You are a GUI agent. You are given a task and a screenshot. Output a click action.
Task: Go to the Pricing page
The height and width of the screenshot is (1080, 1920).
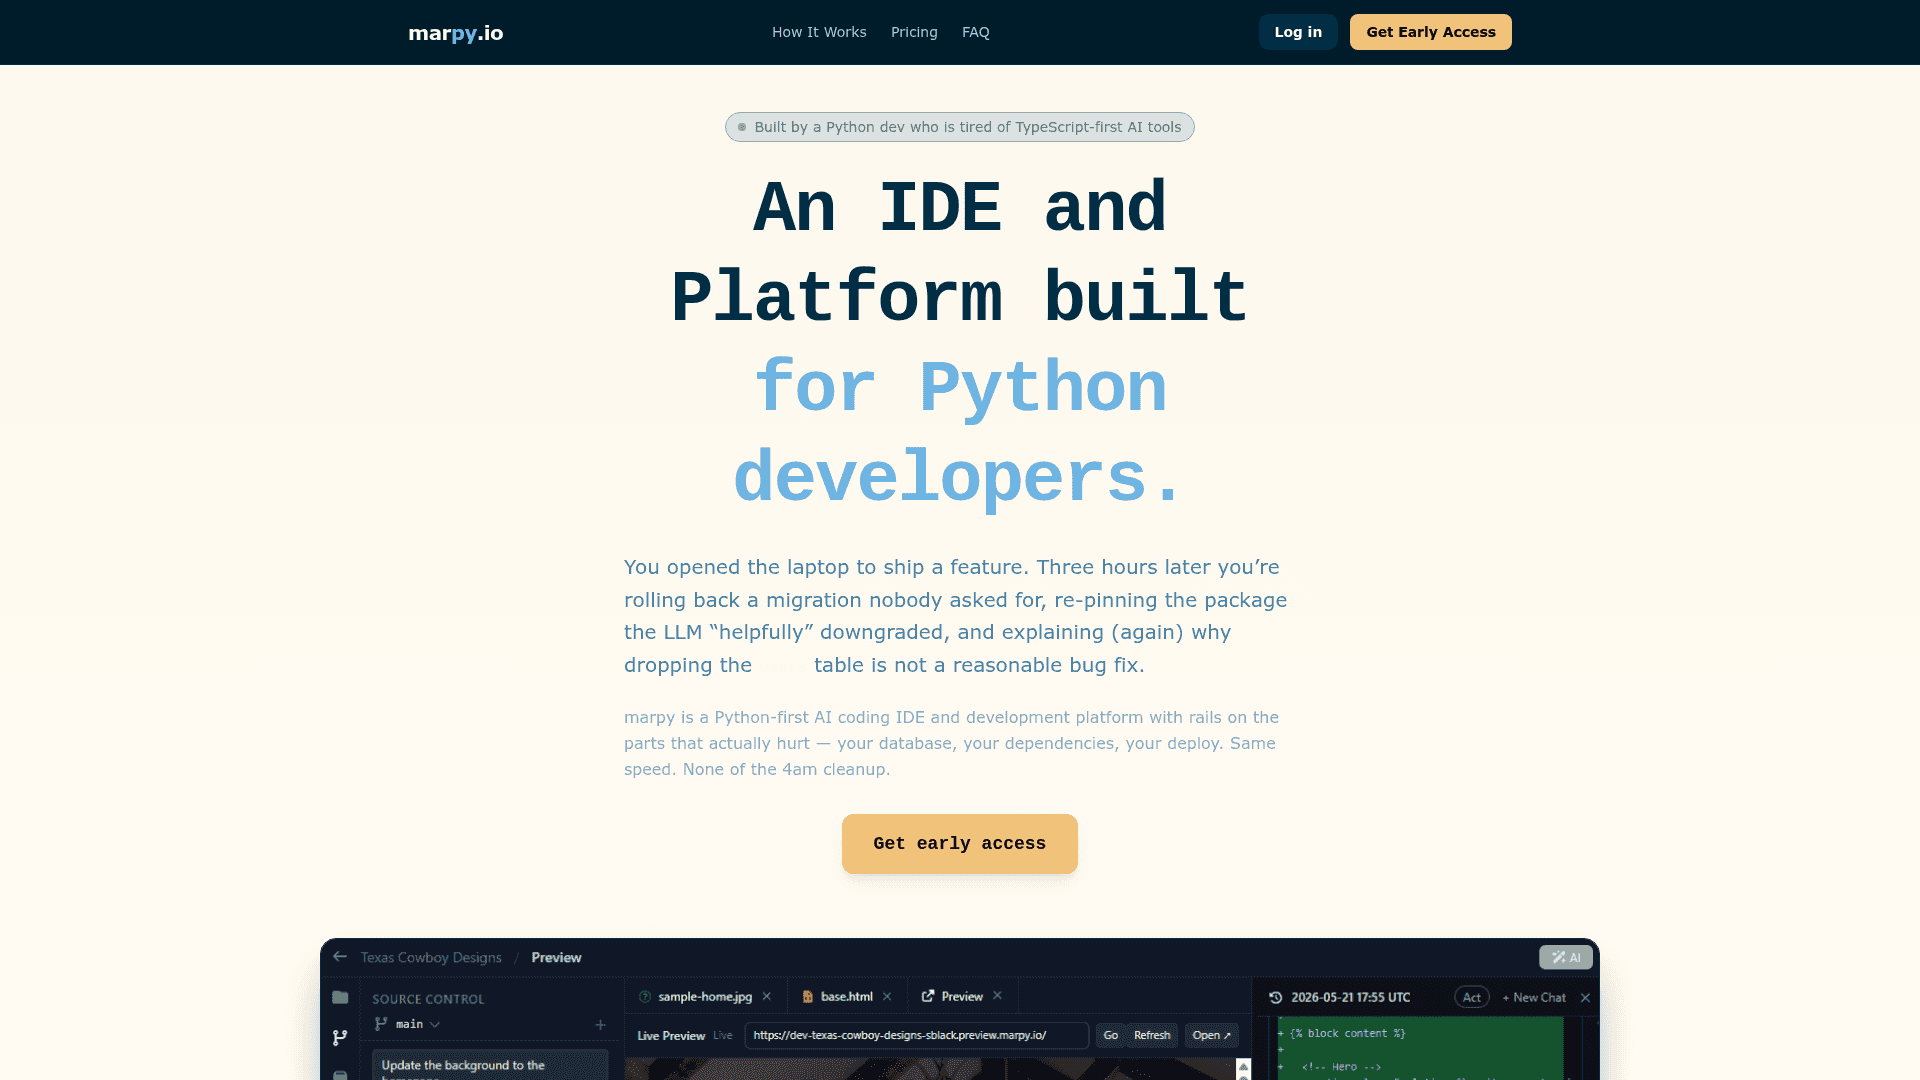(x=914, y=32)
